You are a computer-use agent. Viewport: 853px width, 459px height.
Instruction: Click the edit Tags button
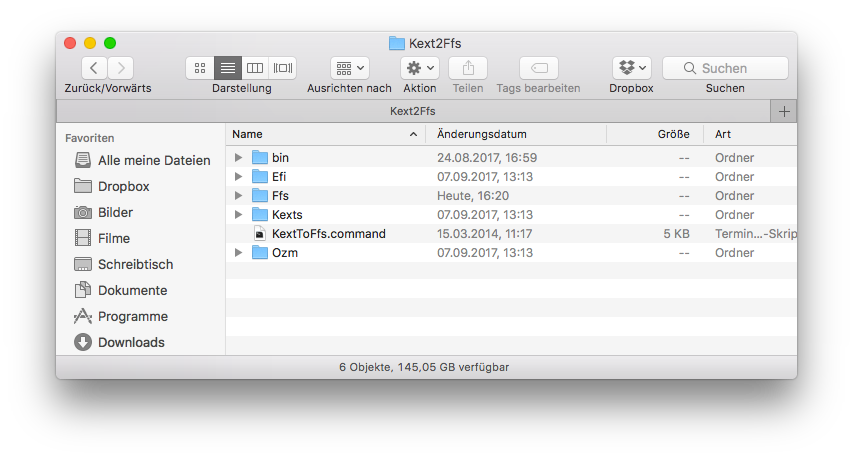coord(538,68)
